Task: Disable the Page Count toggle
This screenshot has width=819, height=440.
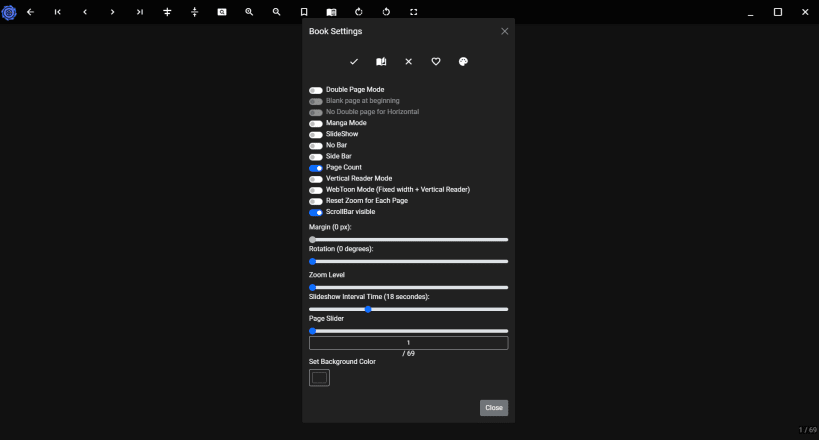Action: pos(315,168)
